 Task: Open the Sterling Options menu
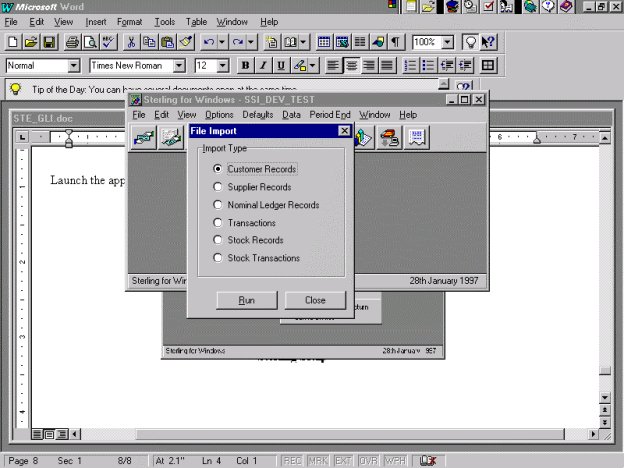point(219,115)
